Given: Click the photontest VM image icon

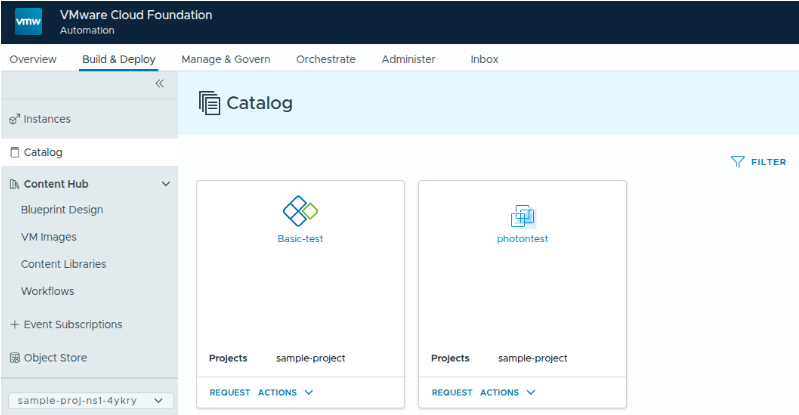Looking at the screenshot, I should click(x=522, y=215).
